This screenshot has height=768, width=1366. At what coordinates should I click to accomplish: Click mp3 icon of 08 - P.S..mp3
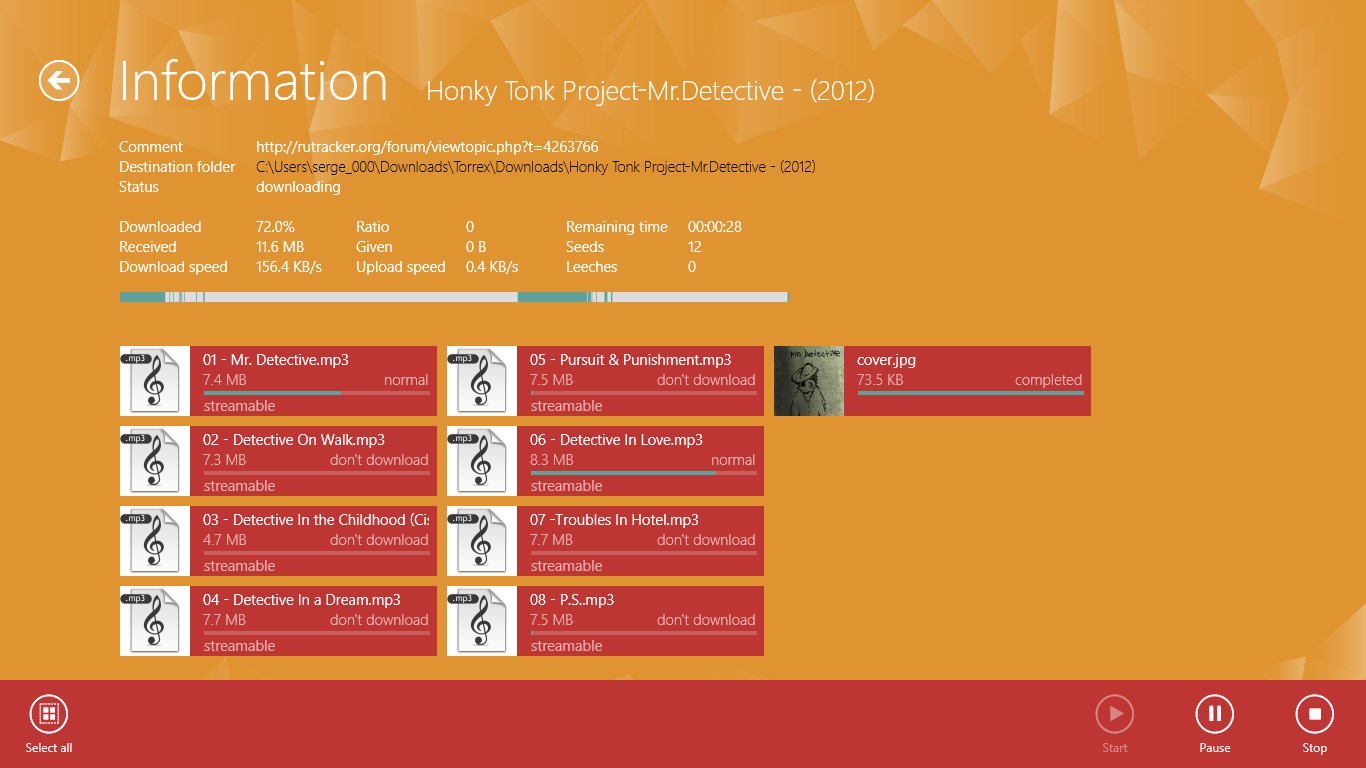(x=482, y=621)
